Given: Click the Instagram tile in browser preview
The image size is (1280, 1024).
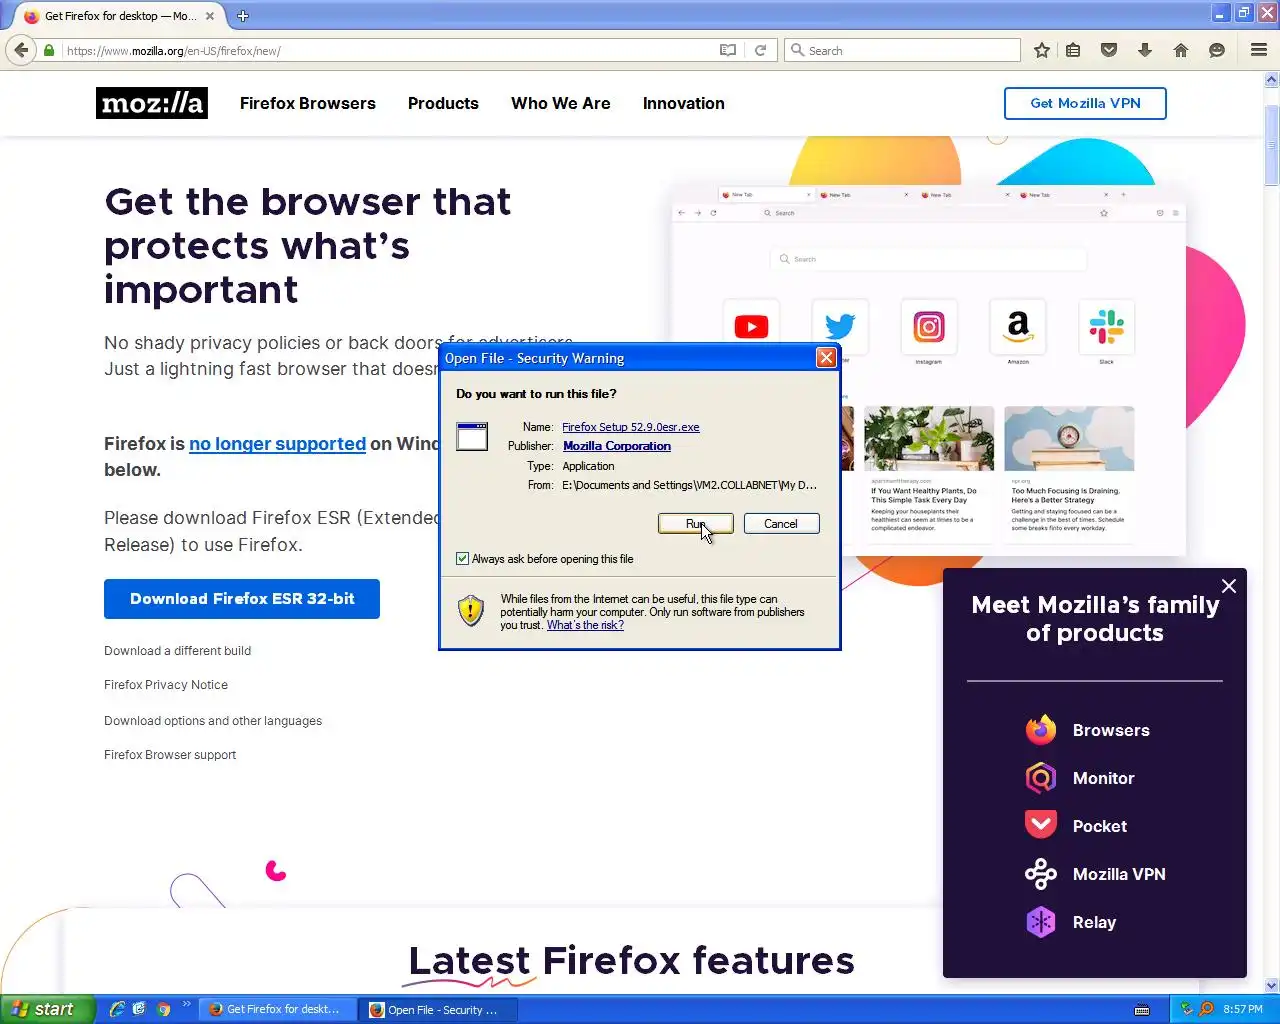Looking at the screenshot, I should 929,326.
